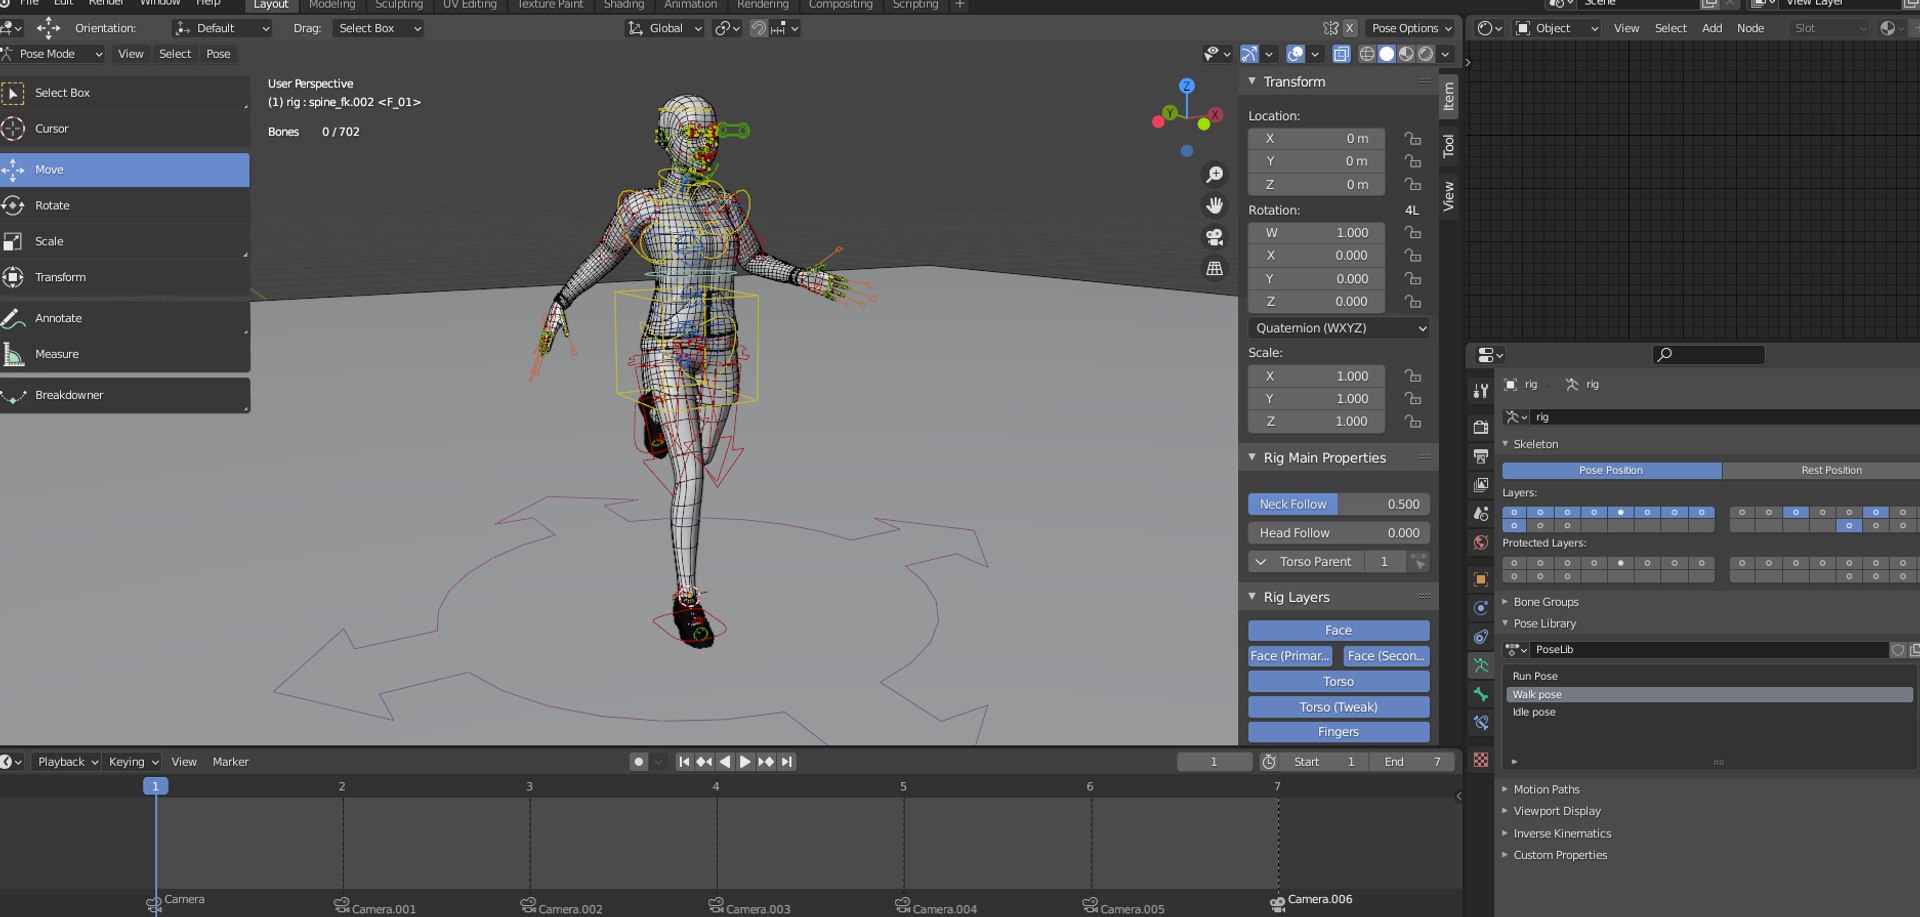Choose the Rotate tool
1920x917 pixels.
pyautogui.click(x=124, y=206)
